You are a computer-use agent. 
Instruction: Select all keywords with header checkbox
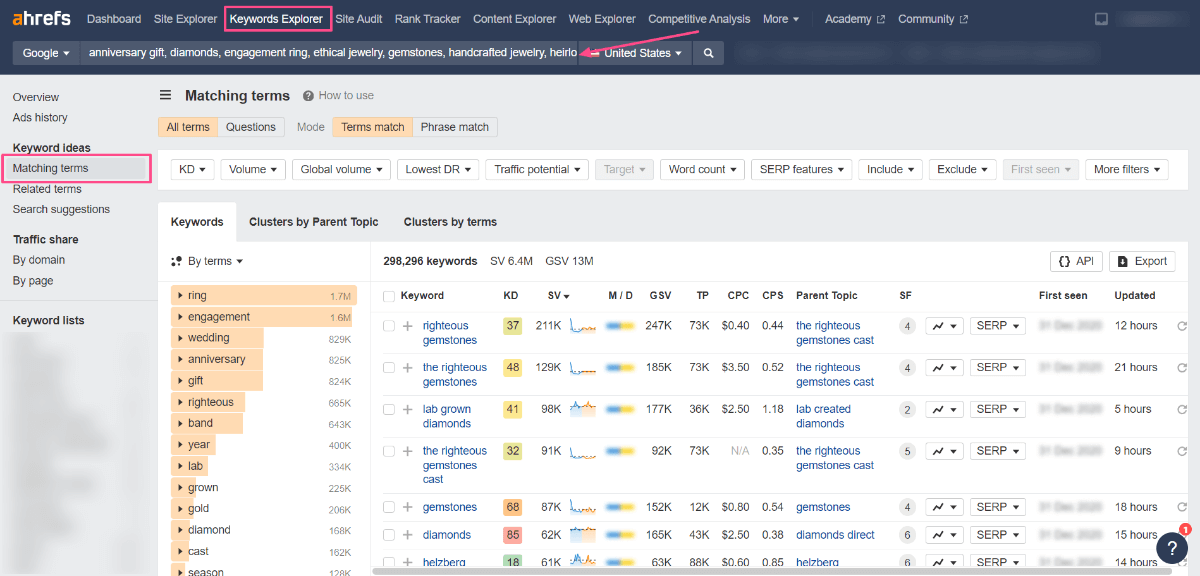[x=389, y=296]
